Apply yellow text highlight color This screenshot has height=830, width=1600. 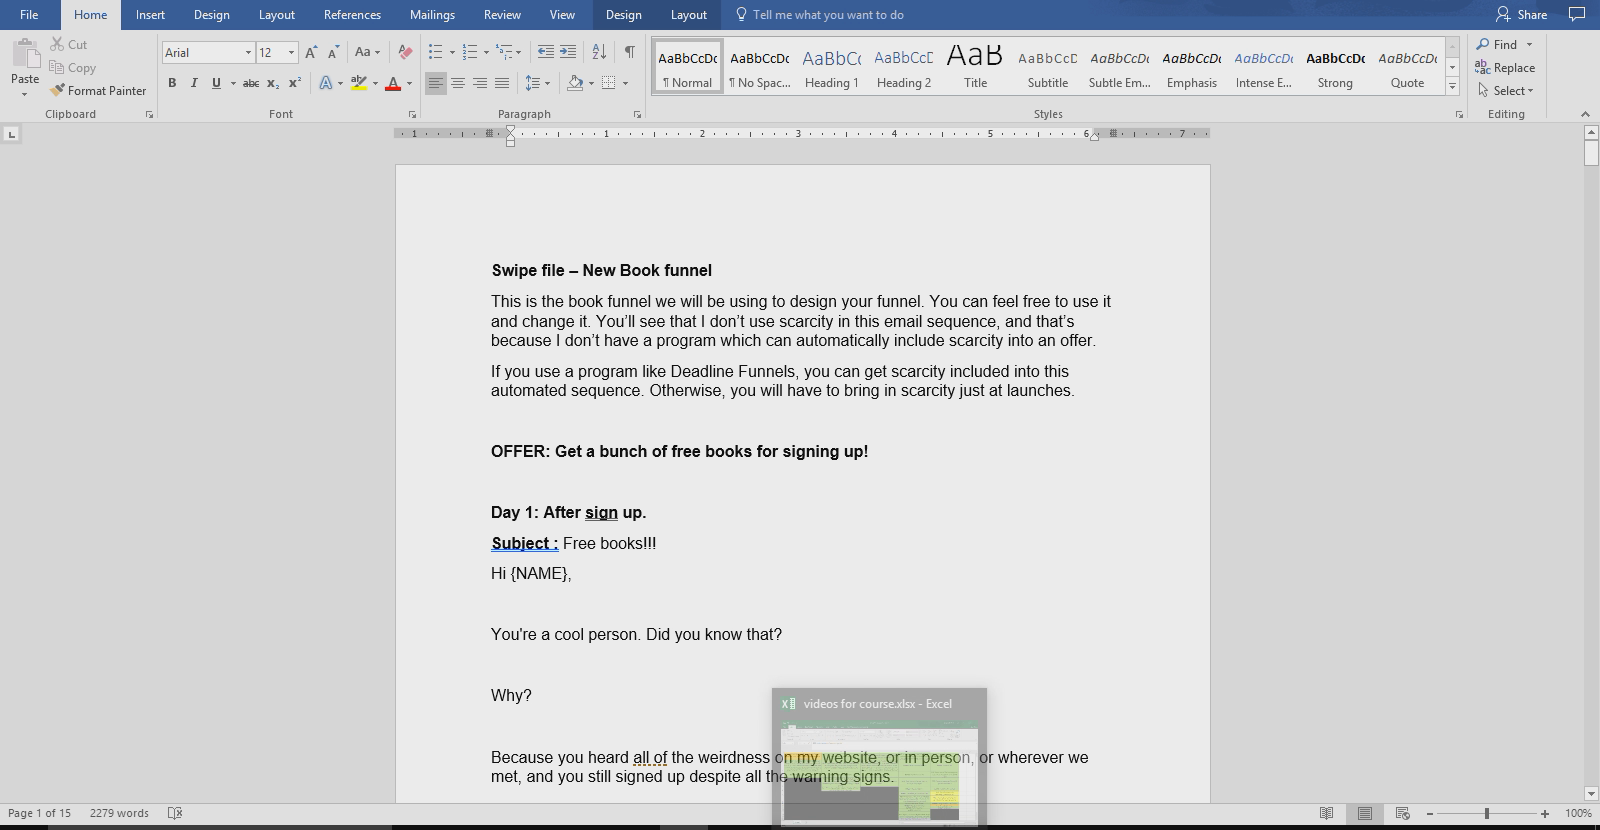359,83
